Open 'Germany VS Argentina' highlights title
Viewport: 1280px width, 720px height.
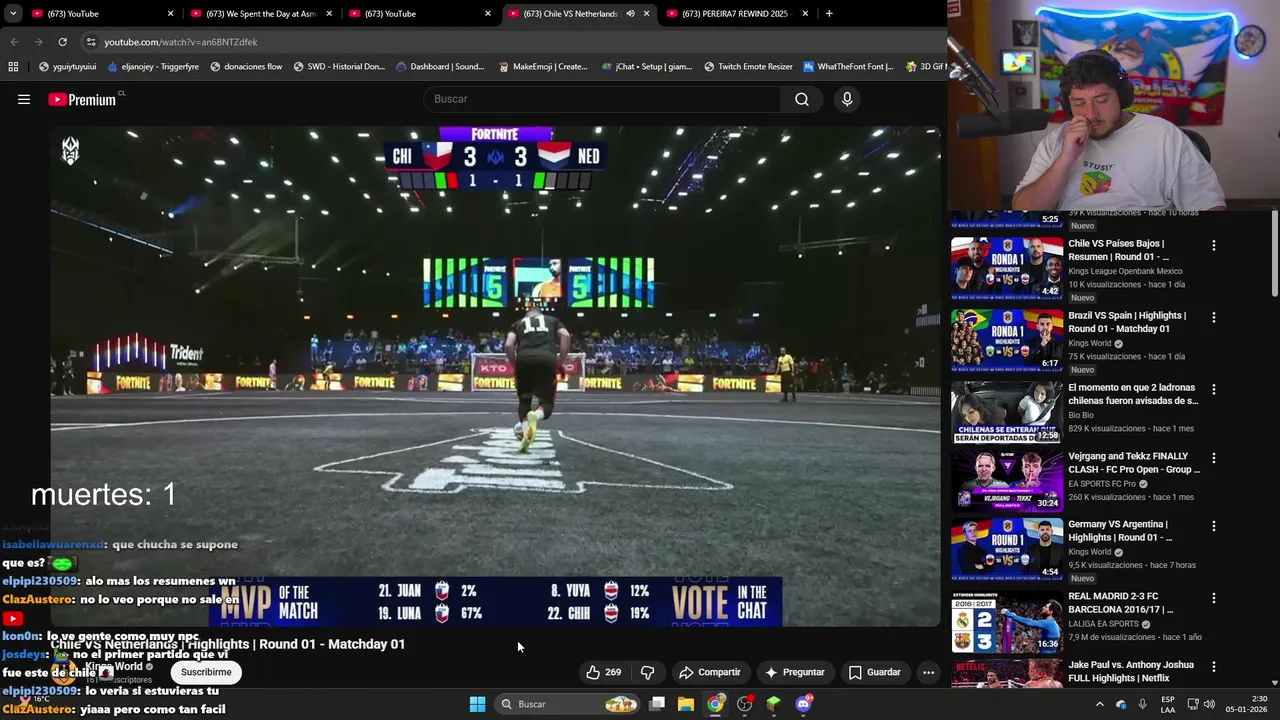tap(1120, 531)
